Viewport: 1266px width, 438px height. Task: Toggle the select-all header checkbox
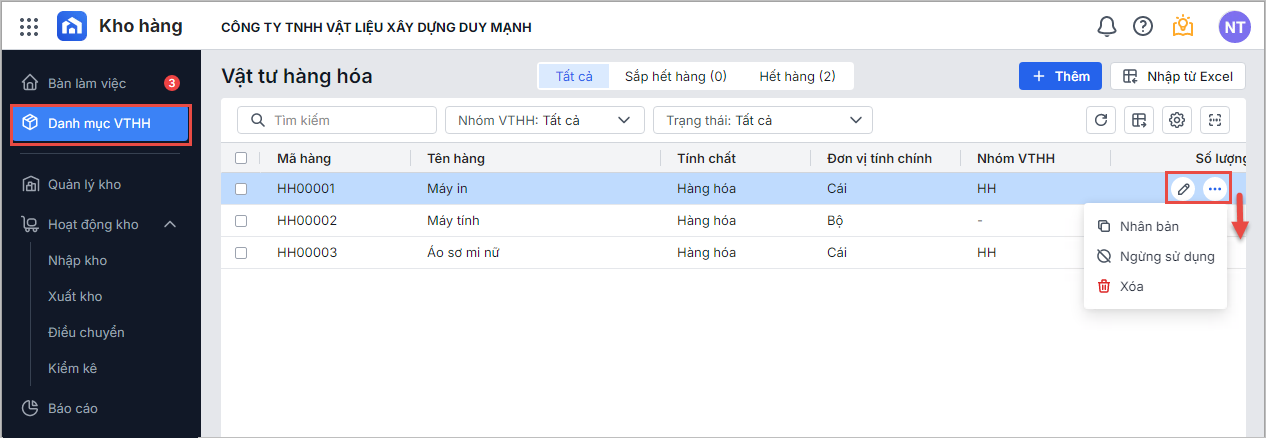click(x=241, y=158)
